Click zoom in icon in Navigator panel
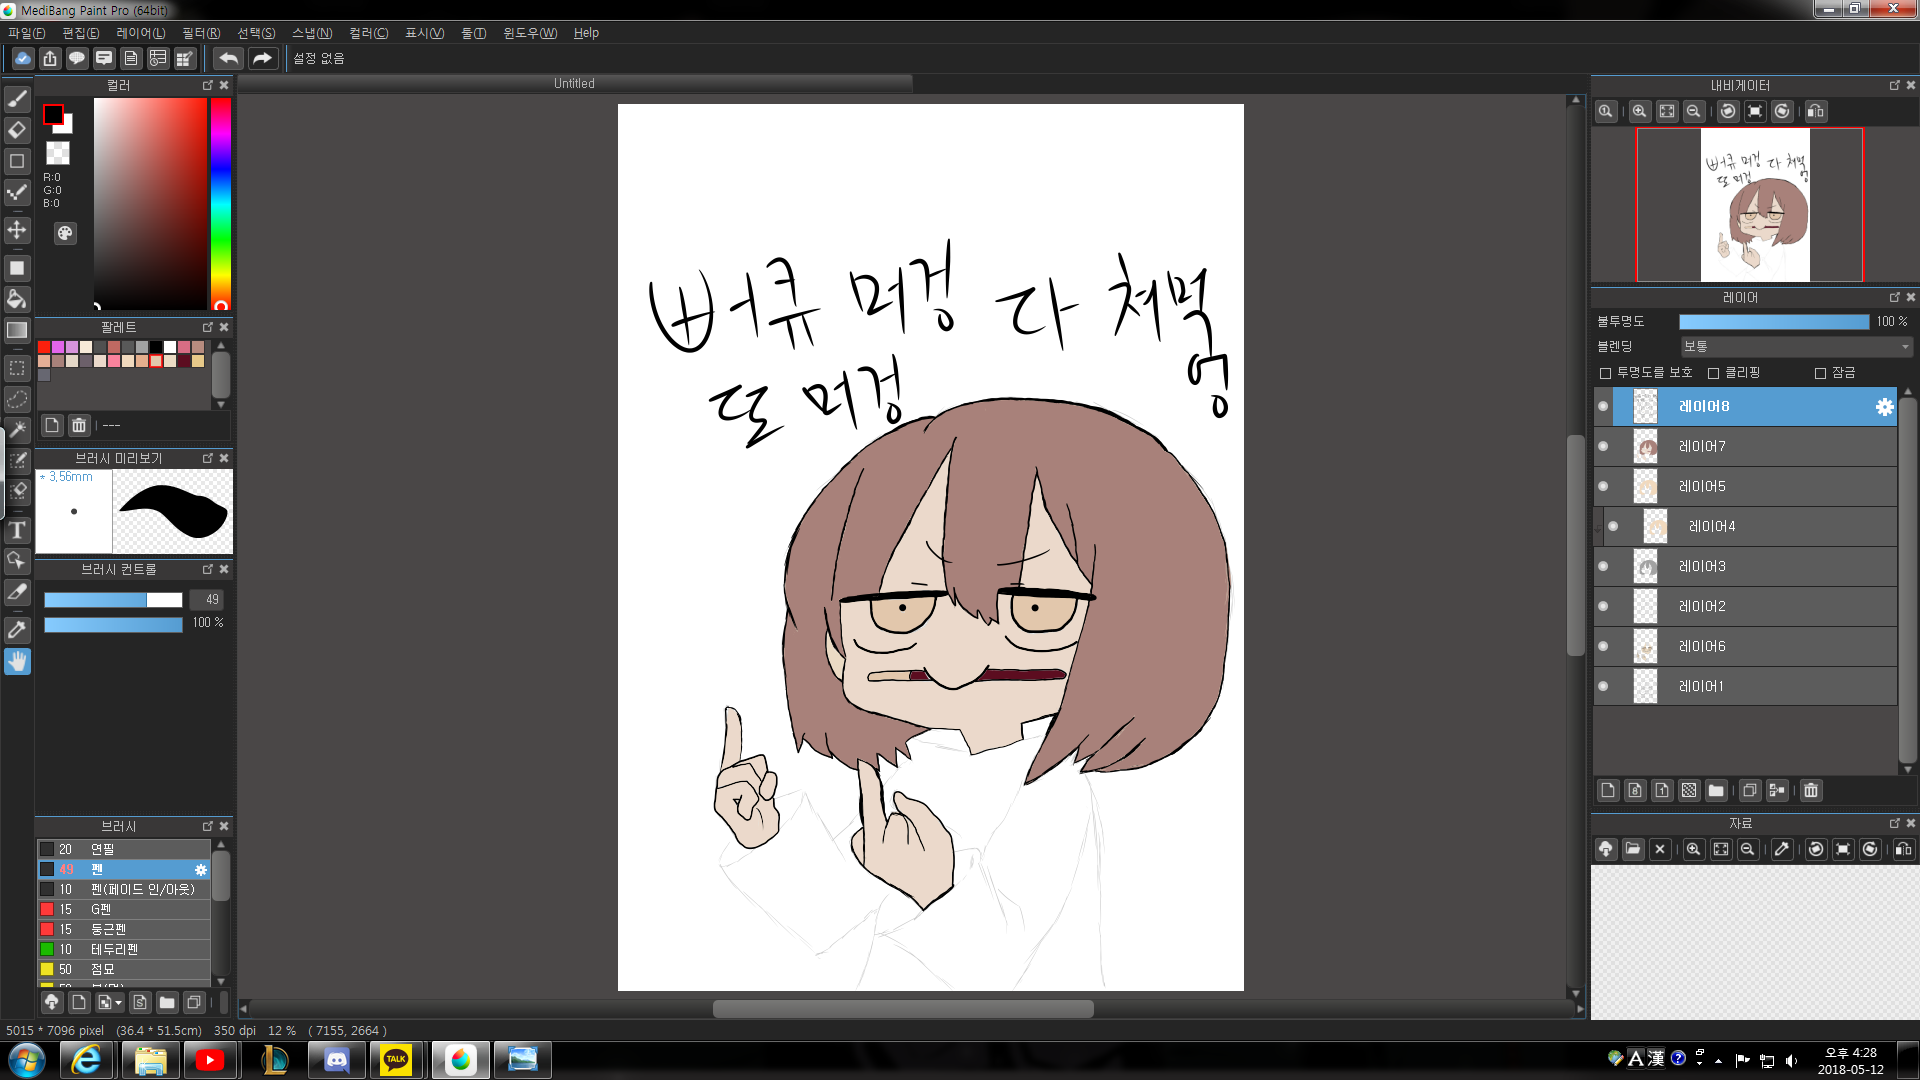 tap(1639, 112)
